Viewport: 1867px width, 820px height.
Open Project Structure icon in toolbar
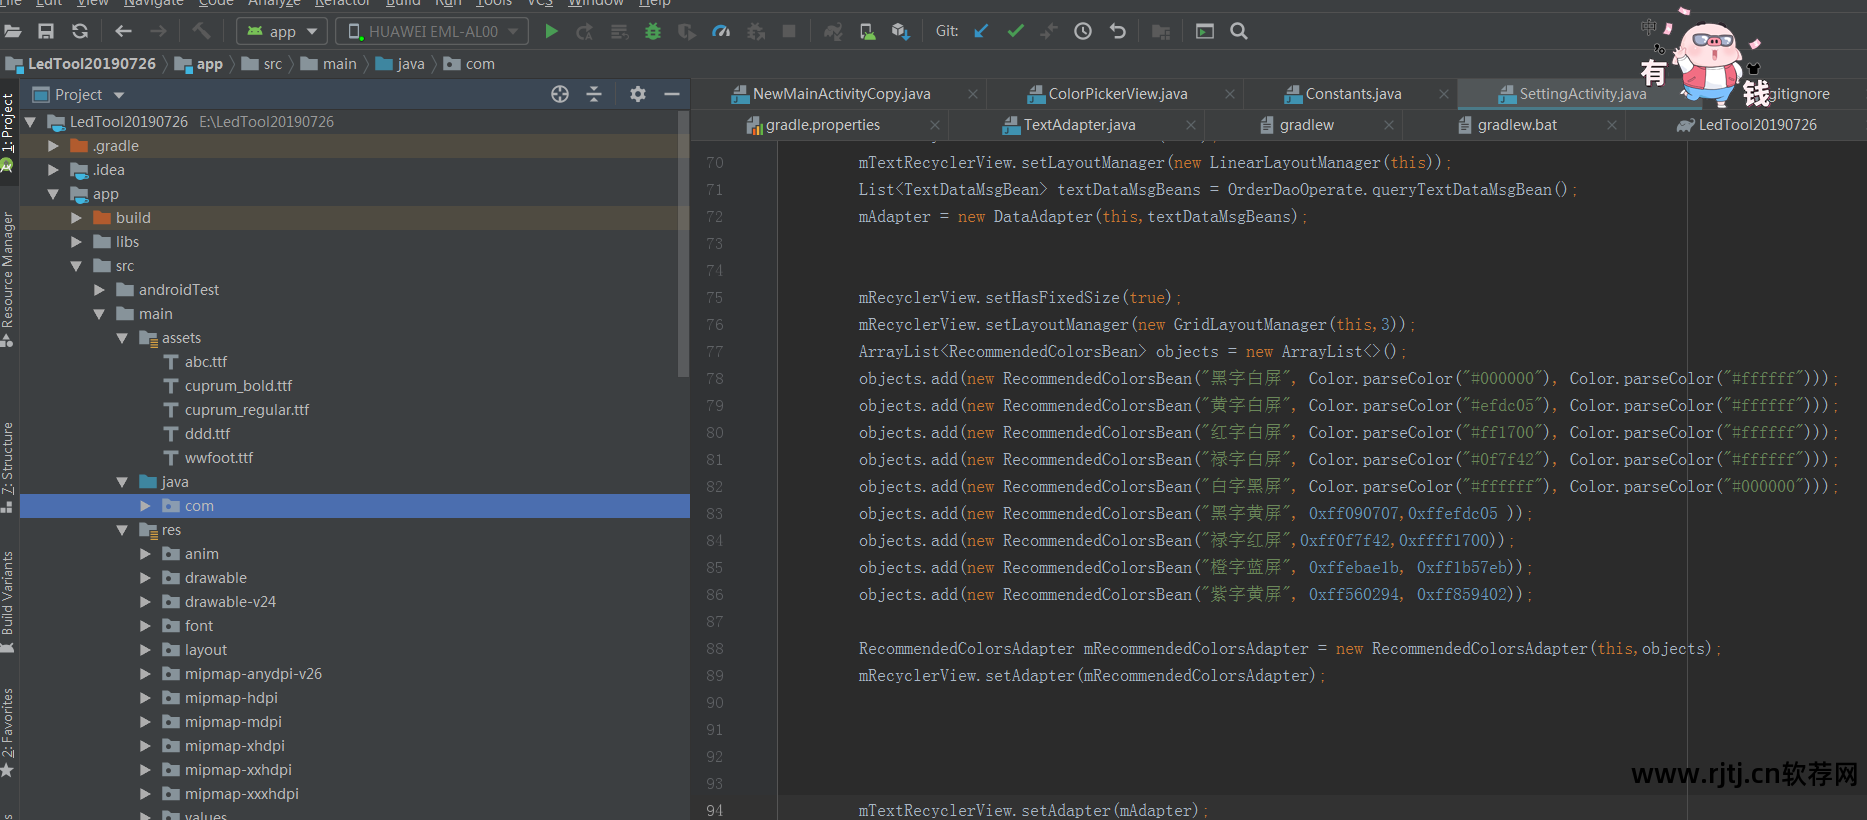1161,32
